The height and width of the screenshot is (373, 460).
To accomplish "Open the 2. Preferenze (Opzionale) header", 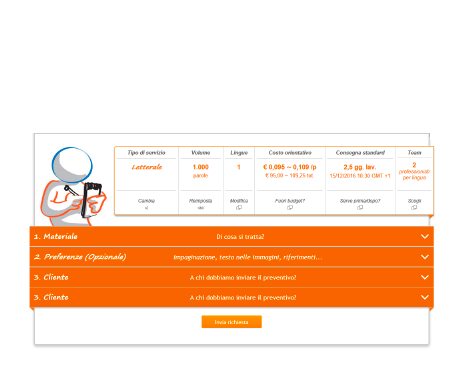I will 232,257.
